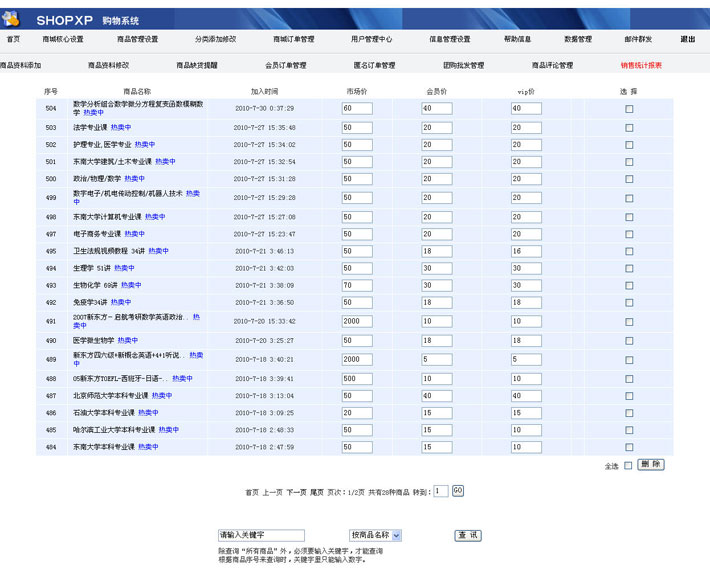Go to 首页 in pagination

pos(252,492)
